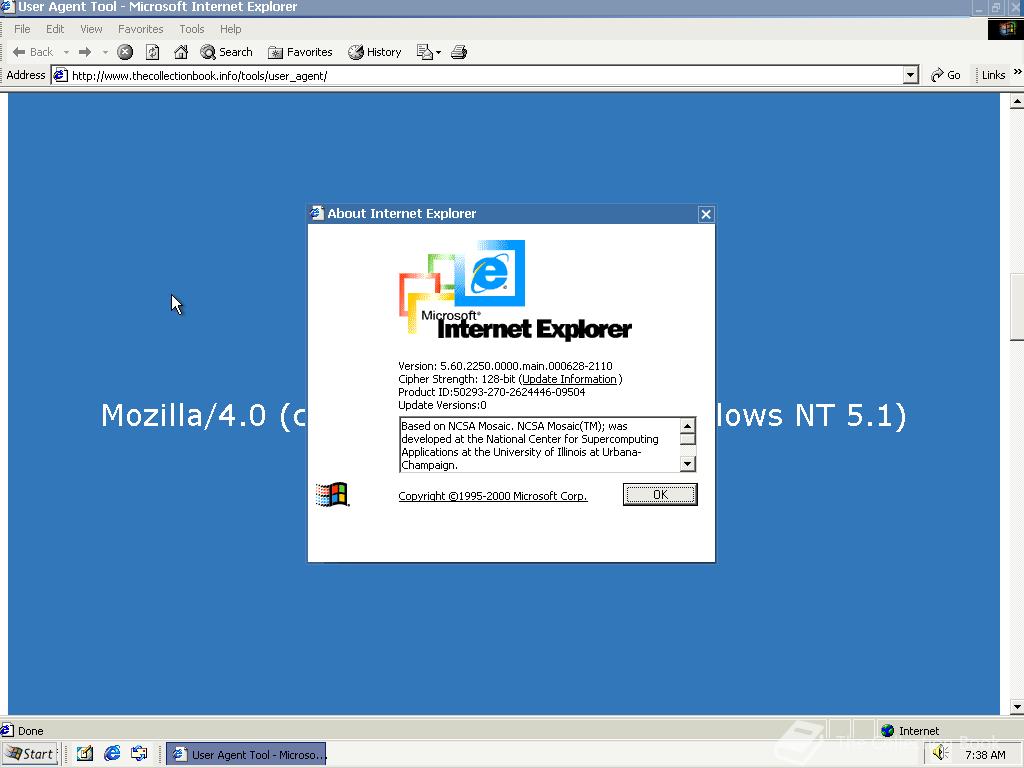
Task: Click the Internet zone status indicator
Action: pyautogui.click(x=910, y=731)
